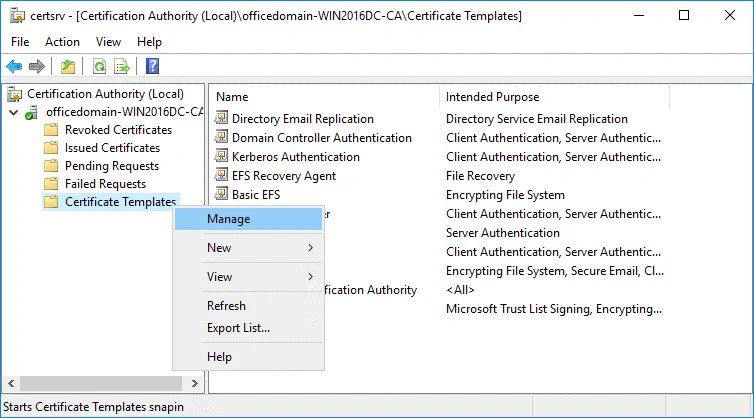Open the File menu in menu bar
Screen dimensions: 754x418
(x=20, y=42)
